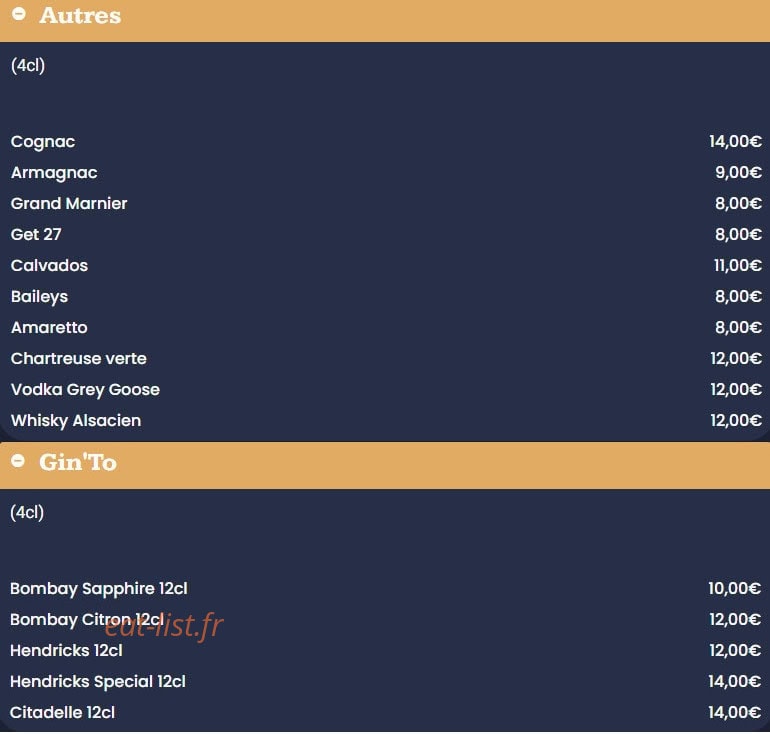Click the Cognac price 14,00€
Screen dimensions: 770x734
pos(735,141)
